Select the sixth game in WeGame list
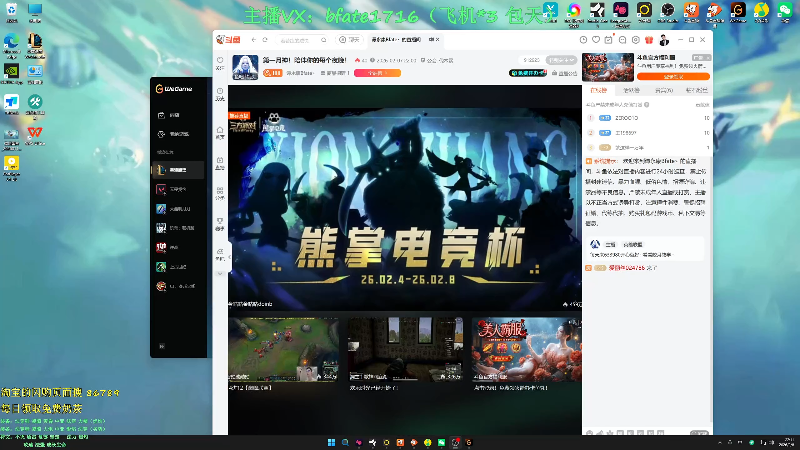Viewport: 800px width, 450px height. pos(178,267)
